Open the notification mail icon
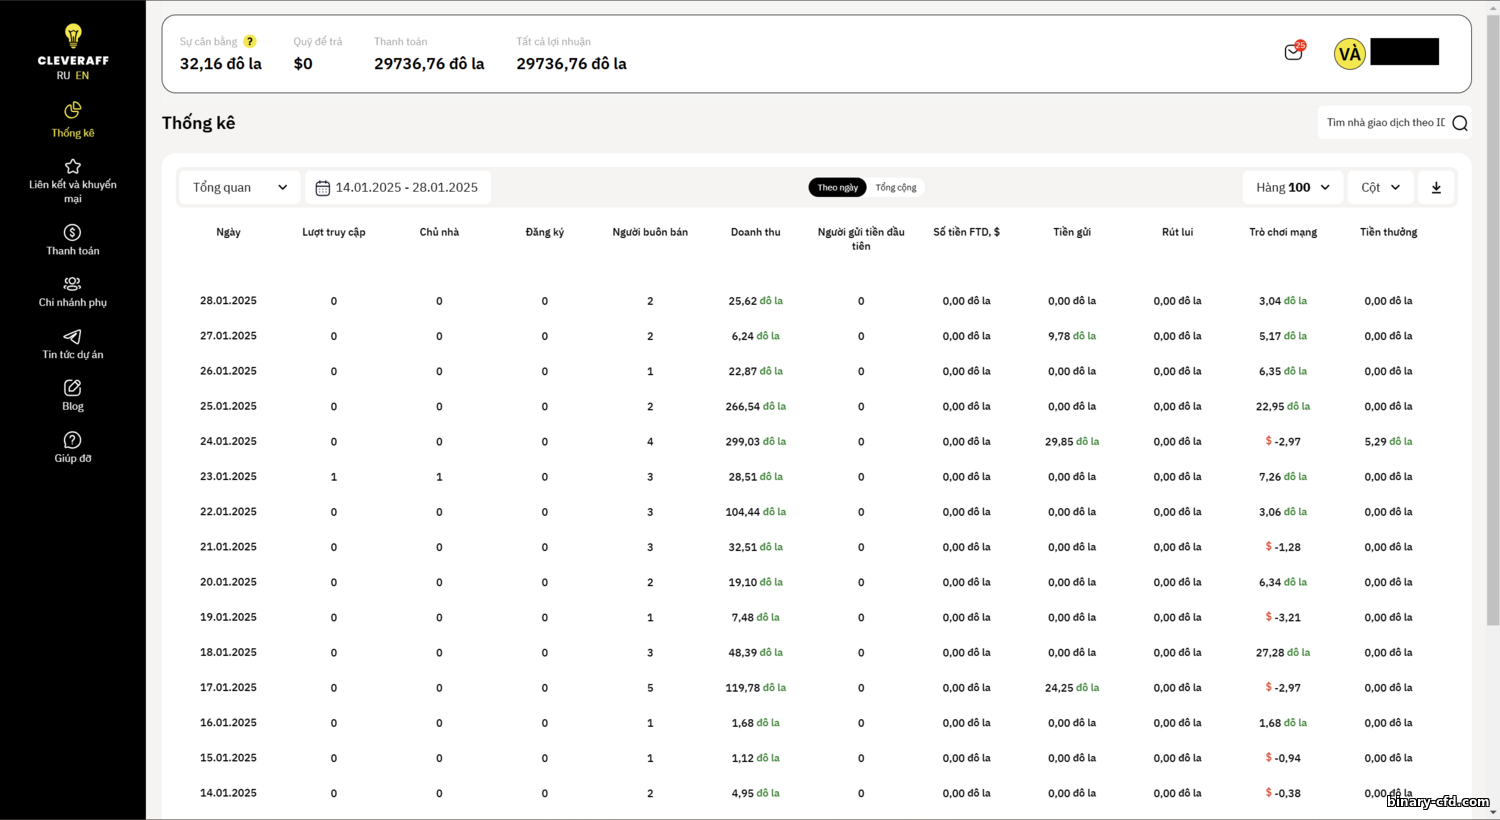 pos(1294,52)
